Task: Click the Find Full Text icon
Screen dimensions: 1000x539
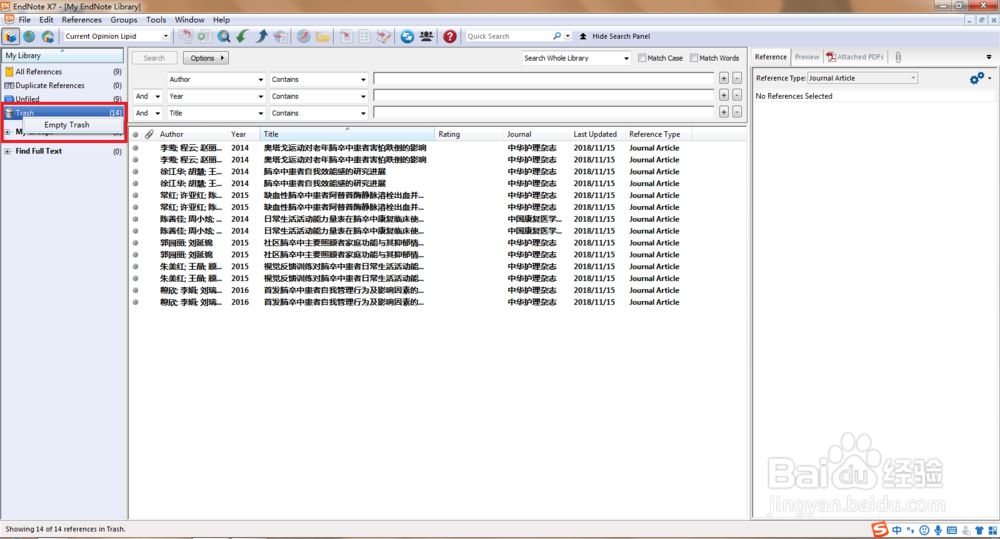Action: click(281, 36)
